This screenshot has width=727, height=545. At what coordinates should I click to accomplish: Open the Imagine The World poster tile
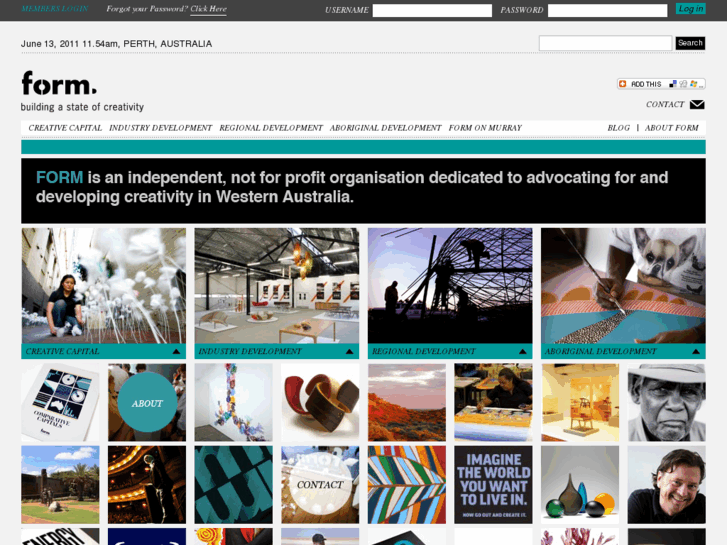pyautogui.click(x=493, y=485)
